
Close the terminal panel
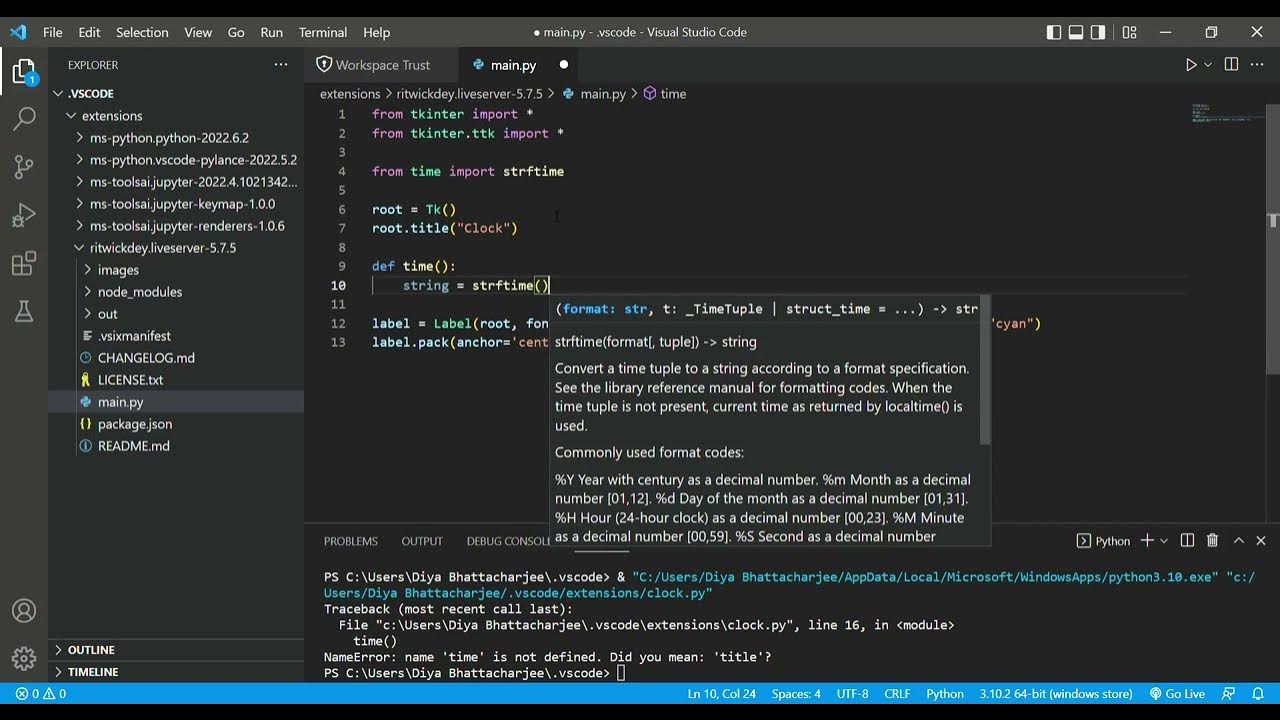[1261, 541]
